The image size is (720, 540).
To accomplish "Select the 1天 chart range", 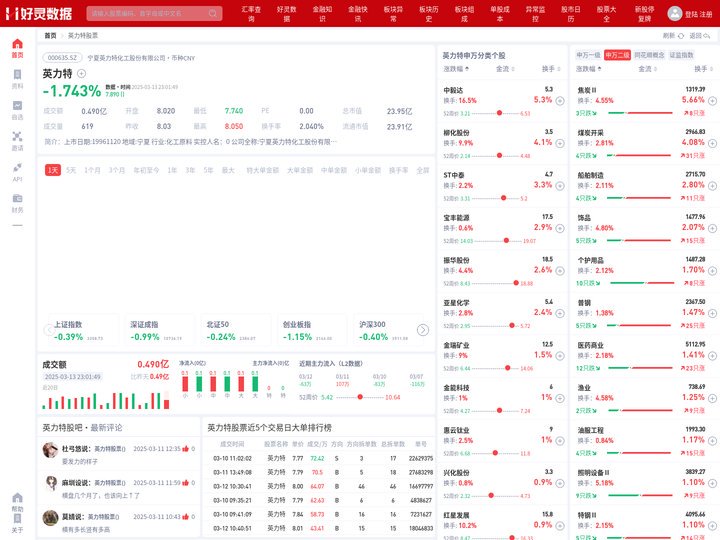I will click(53, 170).
